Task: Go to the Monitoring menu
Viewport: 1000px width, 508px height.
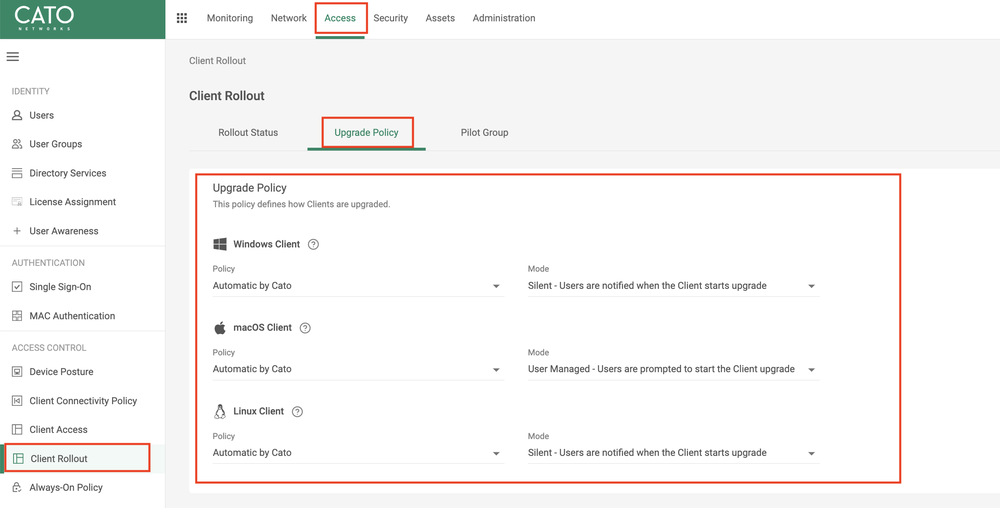Action: pyautogui.click(x=230, y=18)
